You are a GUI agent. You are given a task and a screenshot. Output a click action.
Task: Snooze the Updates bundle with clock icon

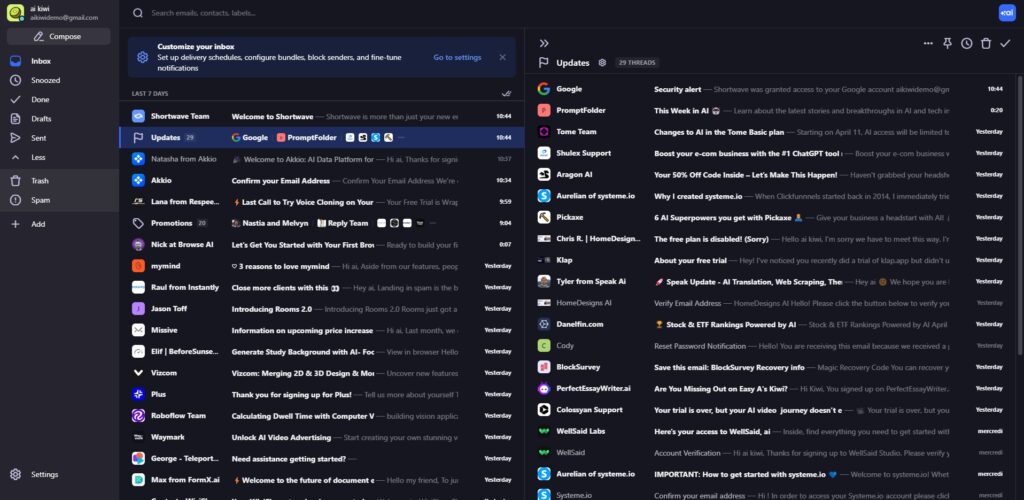(x=967, y=43)
